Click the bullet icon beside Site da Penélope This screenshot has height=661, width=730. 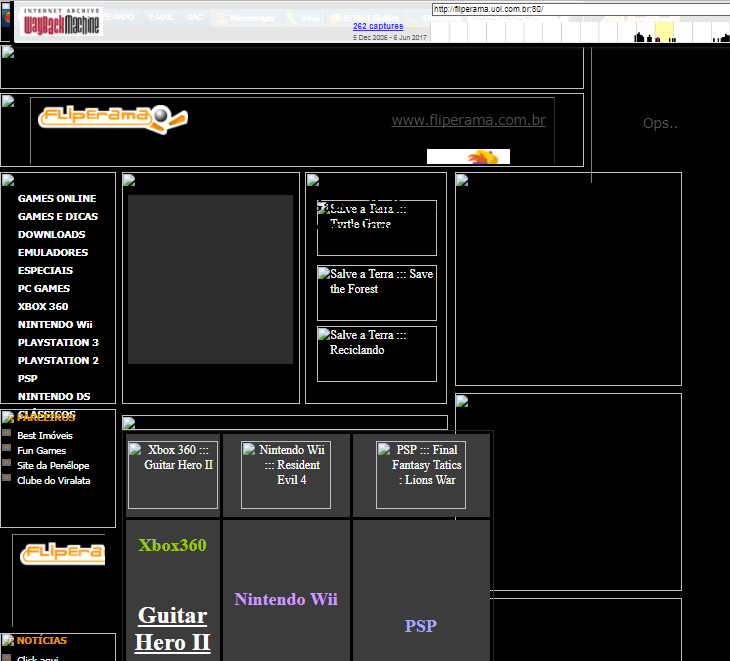tap(7, 463)
